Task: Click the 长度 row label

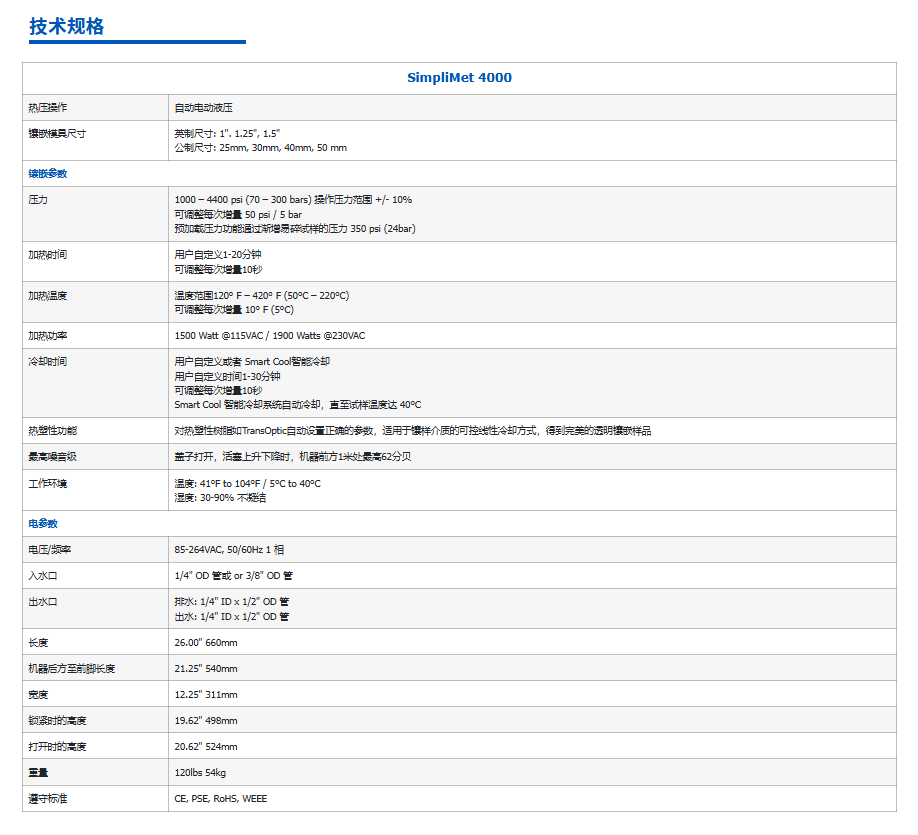Action: tap(38, 643)
